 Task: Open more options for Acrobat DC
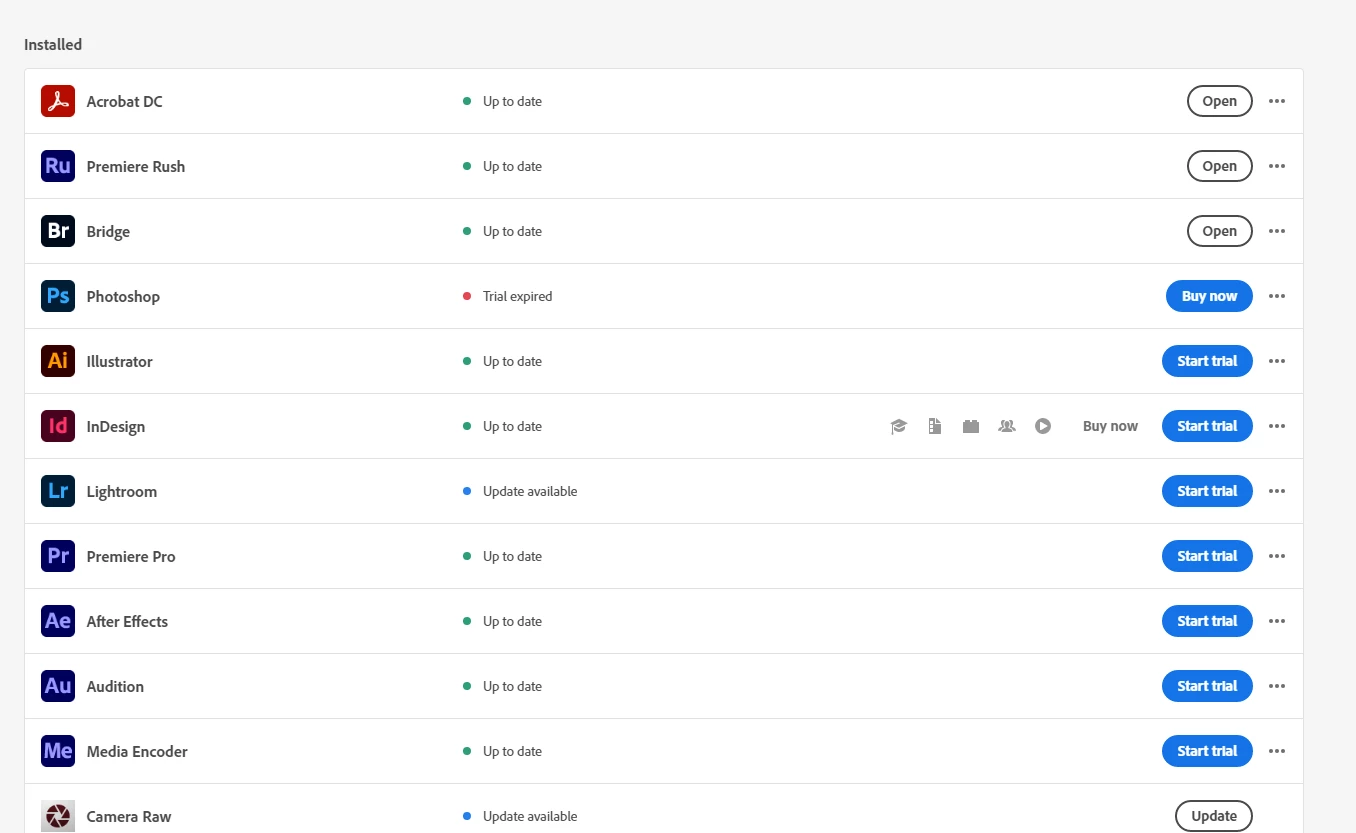pos(1277,101)
